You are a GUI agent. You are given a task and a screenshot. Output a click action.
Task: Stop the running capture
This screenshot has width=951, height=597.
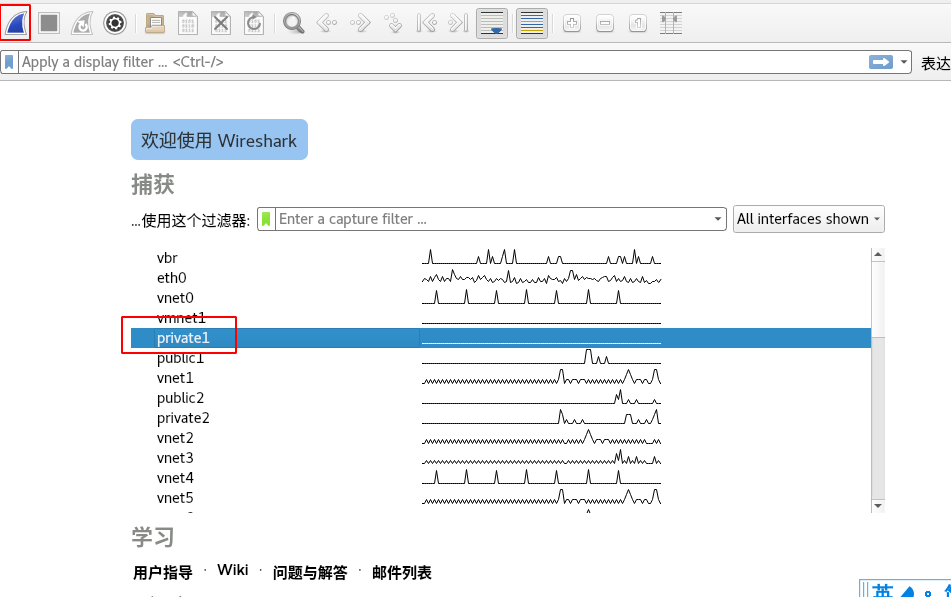pyautogui.click(x=49, y=23)
